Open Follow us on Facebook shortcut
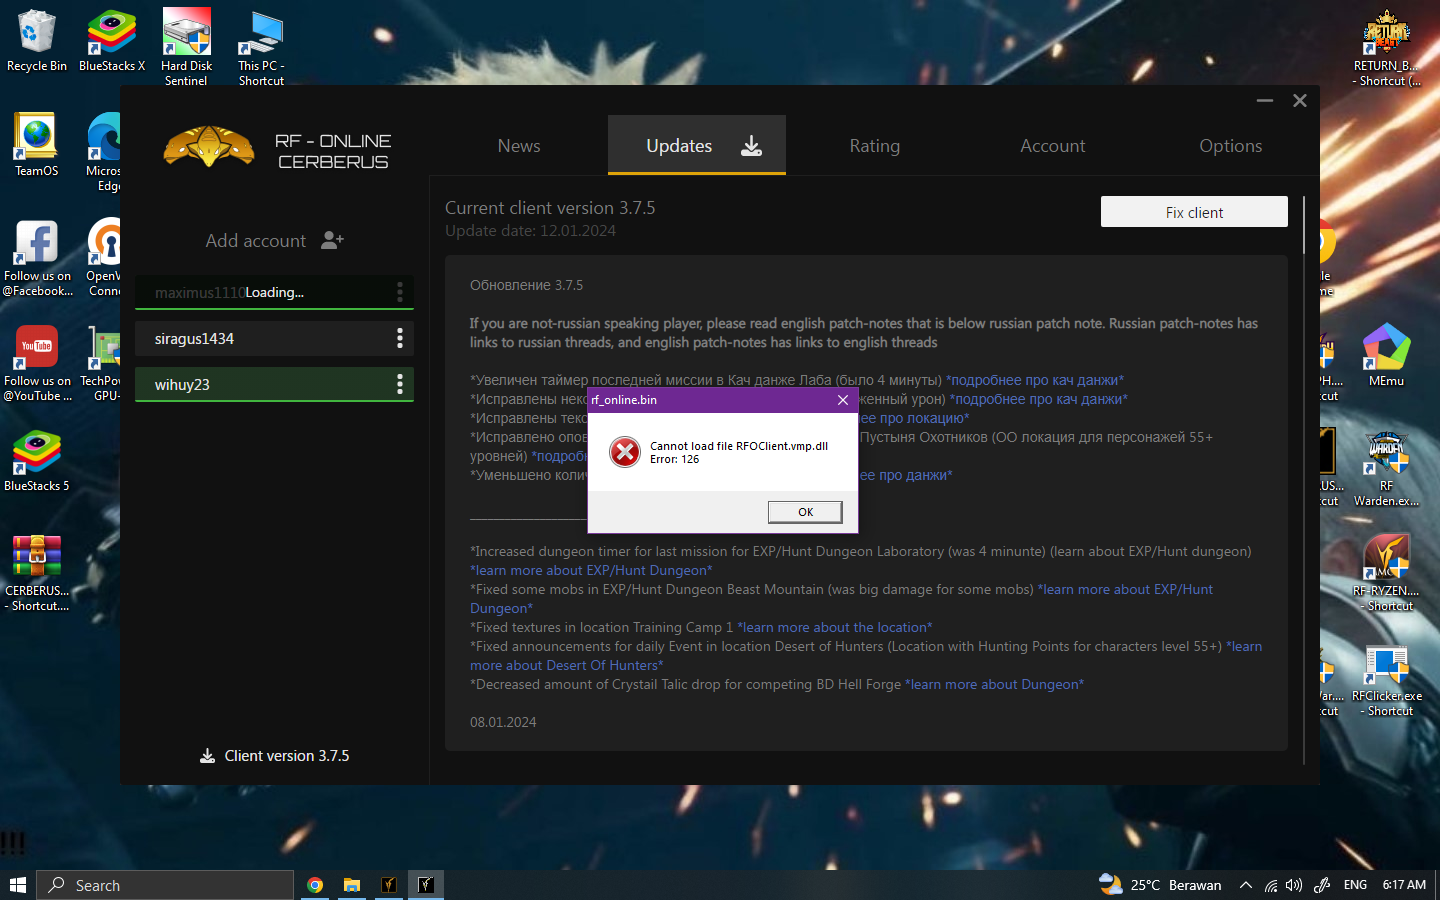This screenshot has height=900, width=1440. click(x=37, y=258)
